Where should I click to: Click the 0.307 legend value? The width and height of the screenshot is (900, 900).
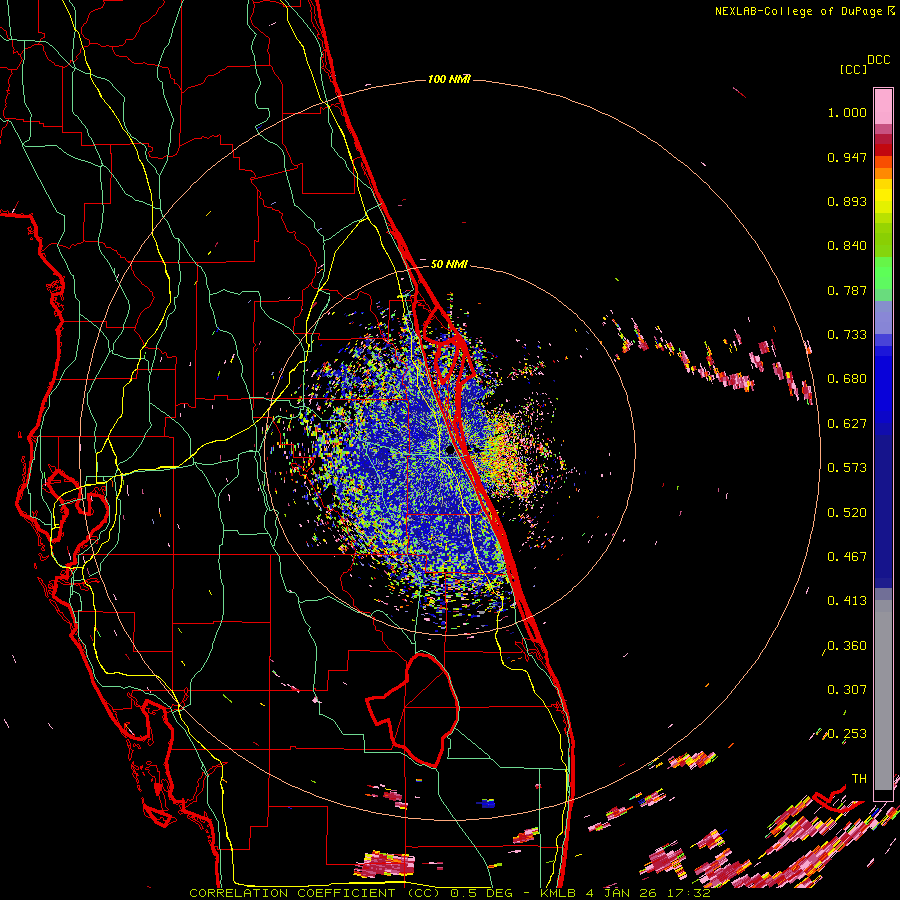[x=847, y=690]
